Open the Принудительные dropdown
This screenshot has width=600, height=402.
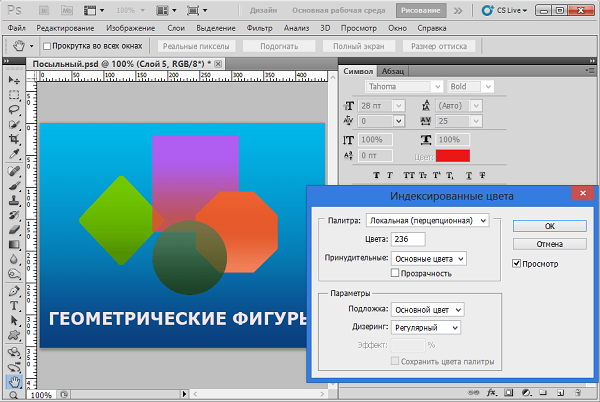[429, 259]
